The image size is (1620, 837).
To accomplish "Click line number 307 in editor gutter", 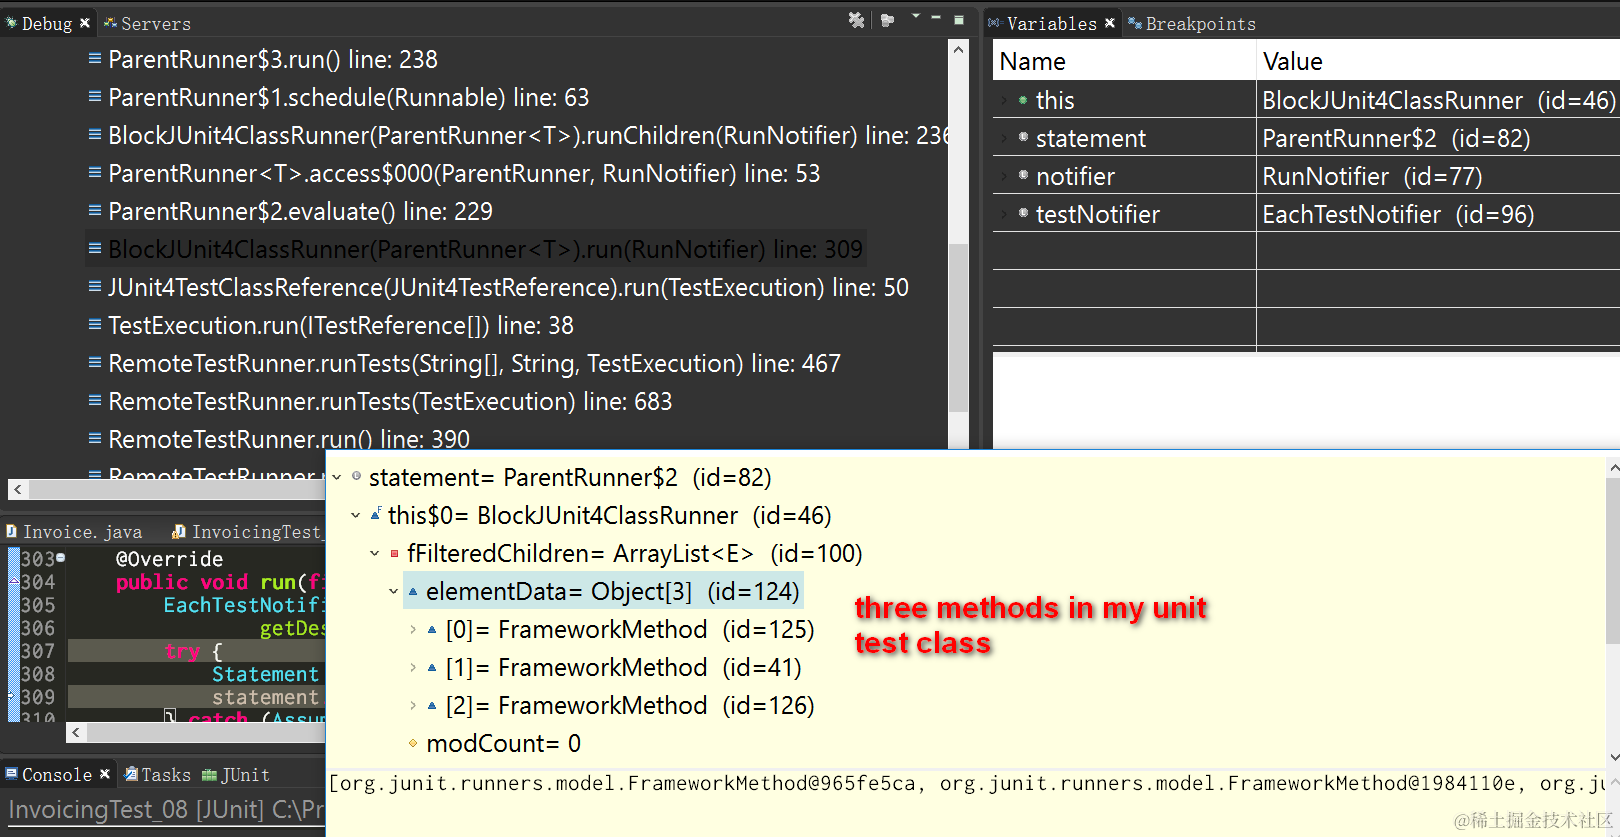I will pos(38,651).
